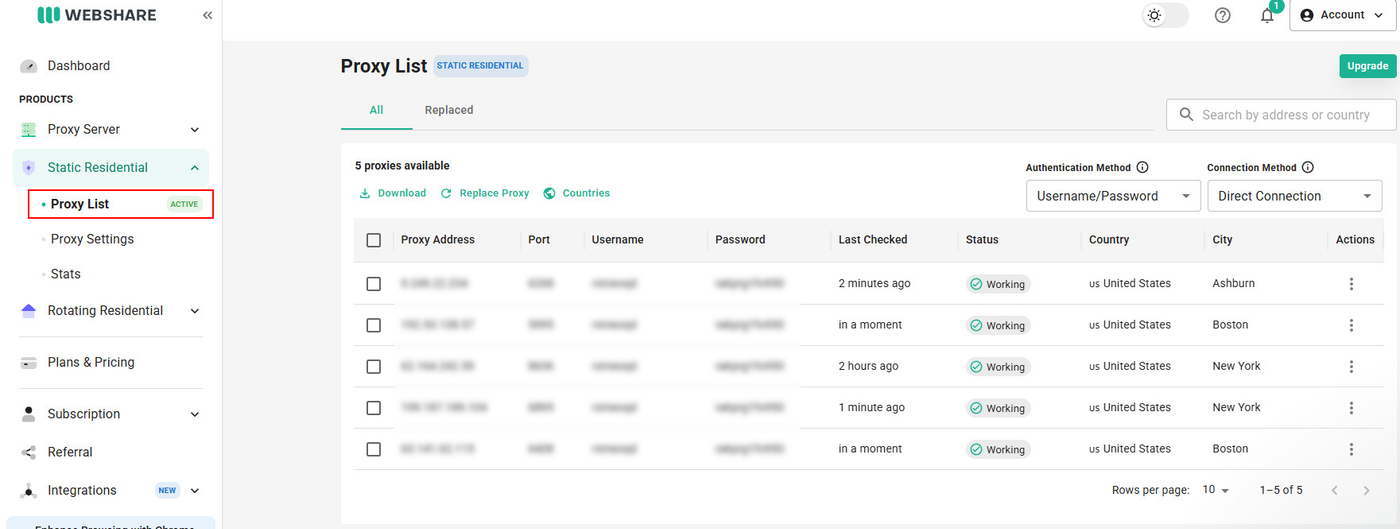Click the Last Checked column header

[x=873, y=240]
